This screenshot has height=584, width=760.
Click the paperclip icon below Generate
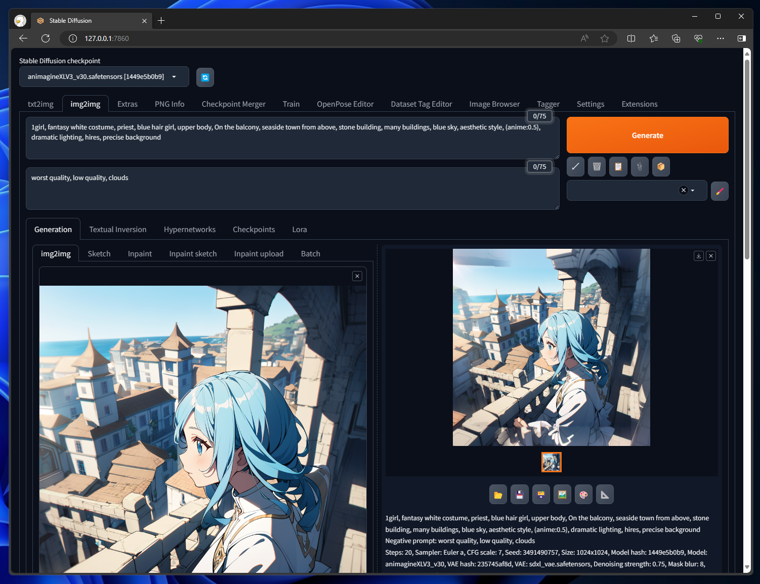click(639, 167)
